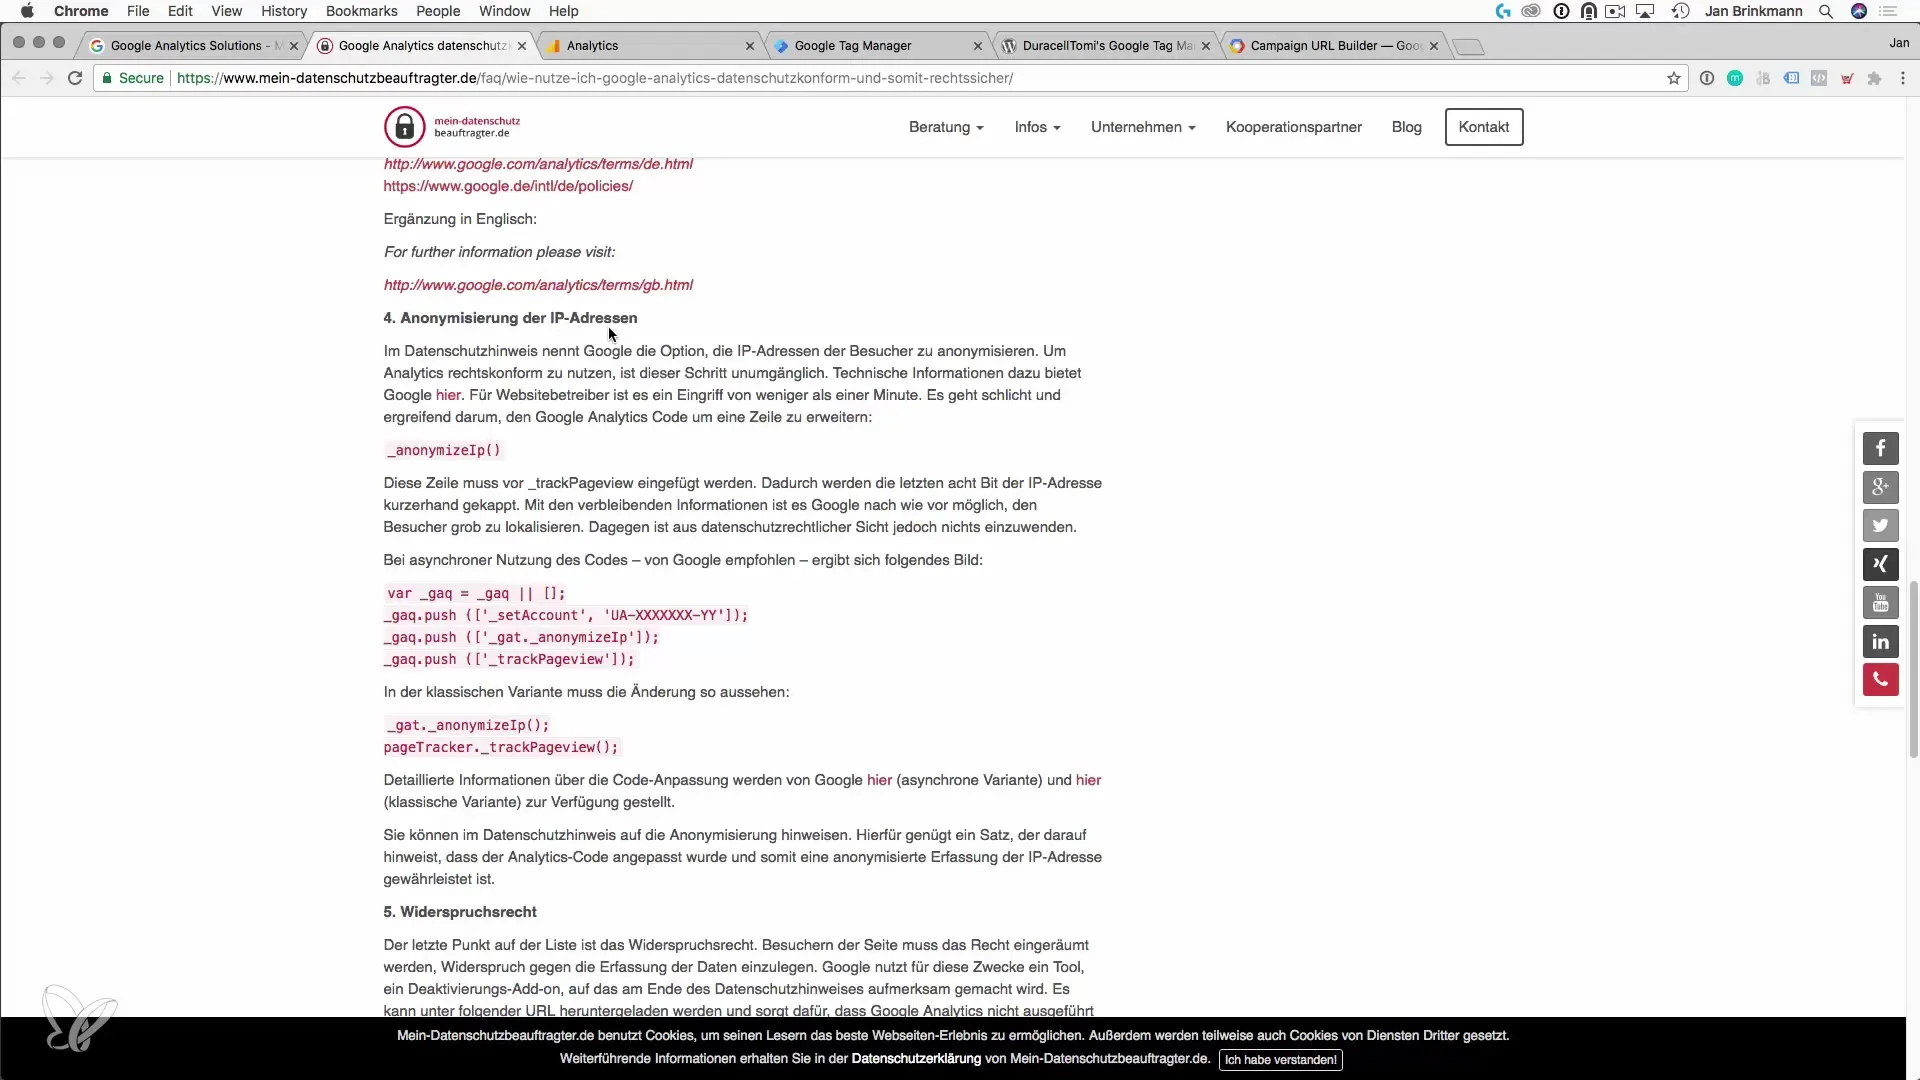Share page via Twitter sidebar icon
This screenshot has height=1080, width=1920.
[1880, 525]
